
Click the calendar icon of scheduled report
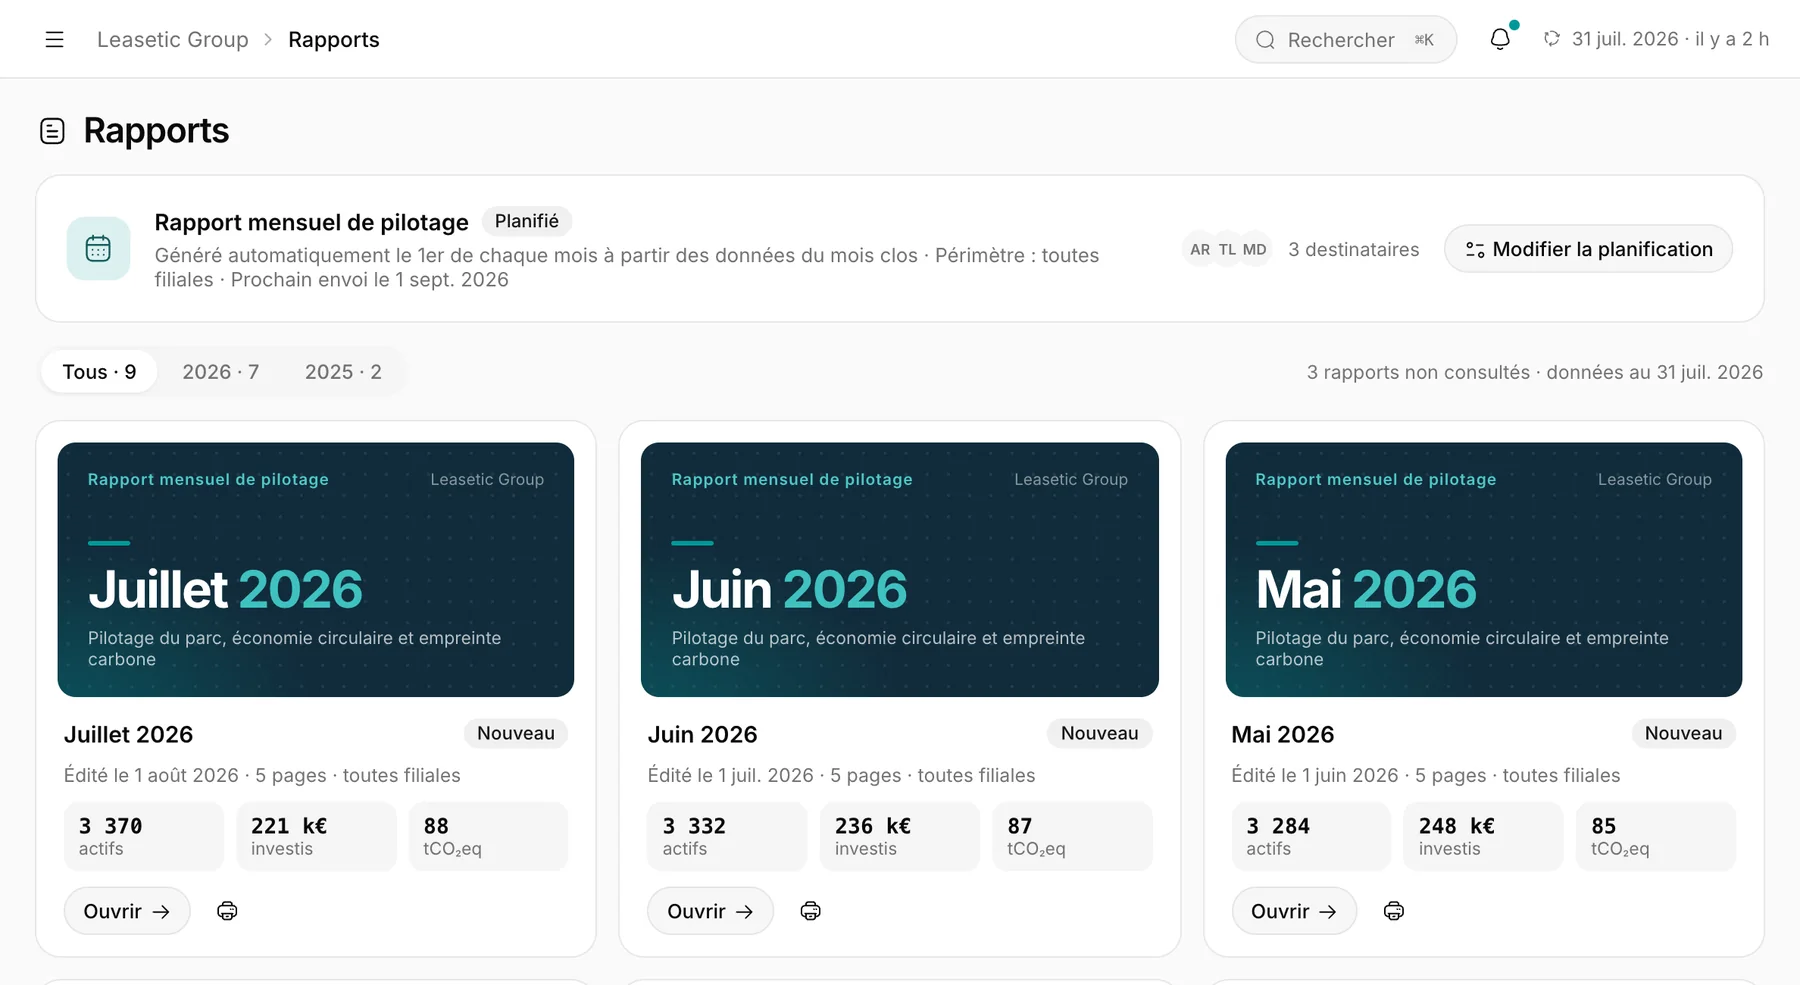click(x=98, y=249)
